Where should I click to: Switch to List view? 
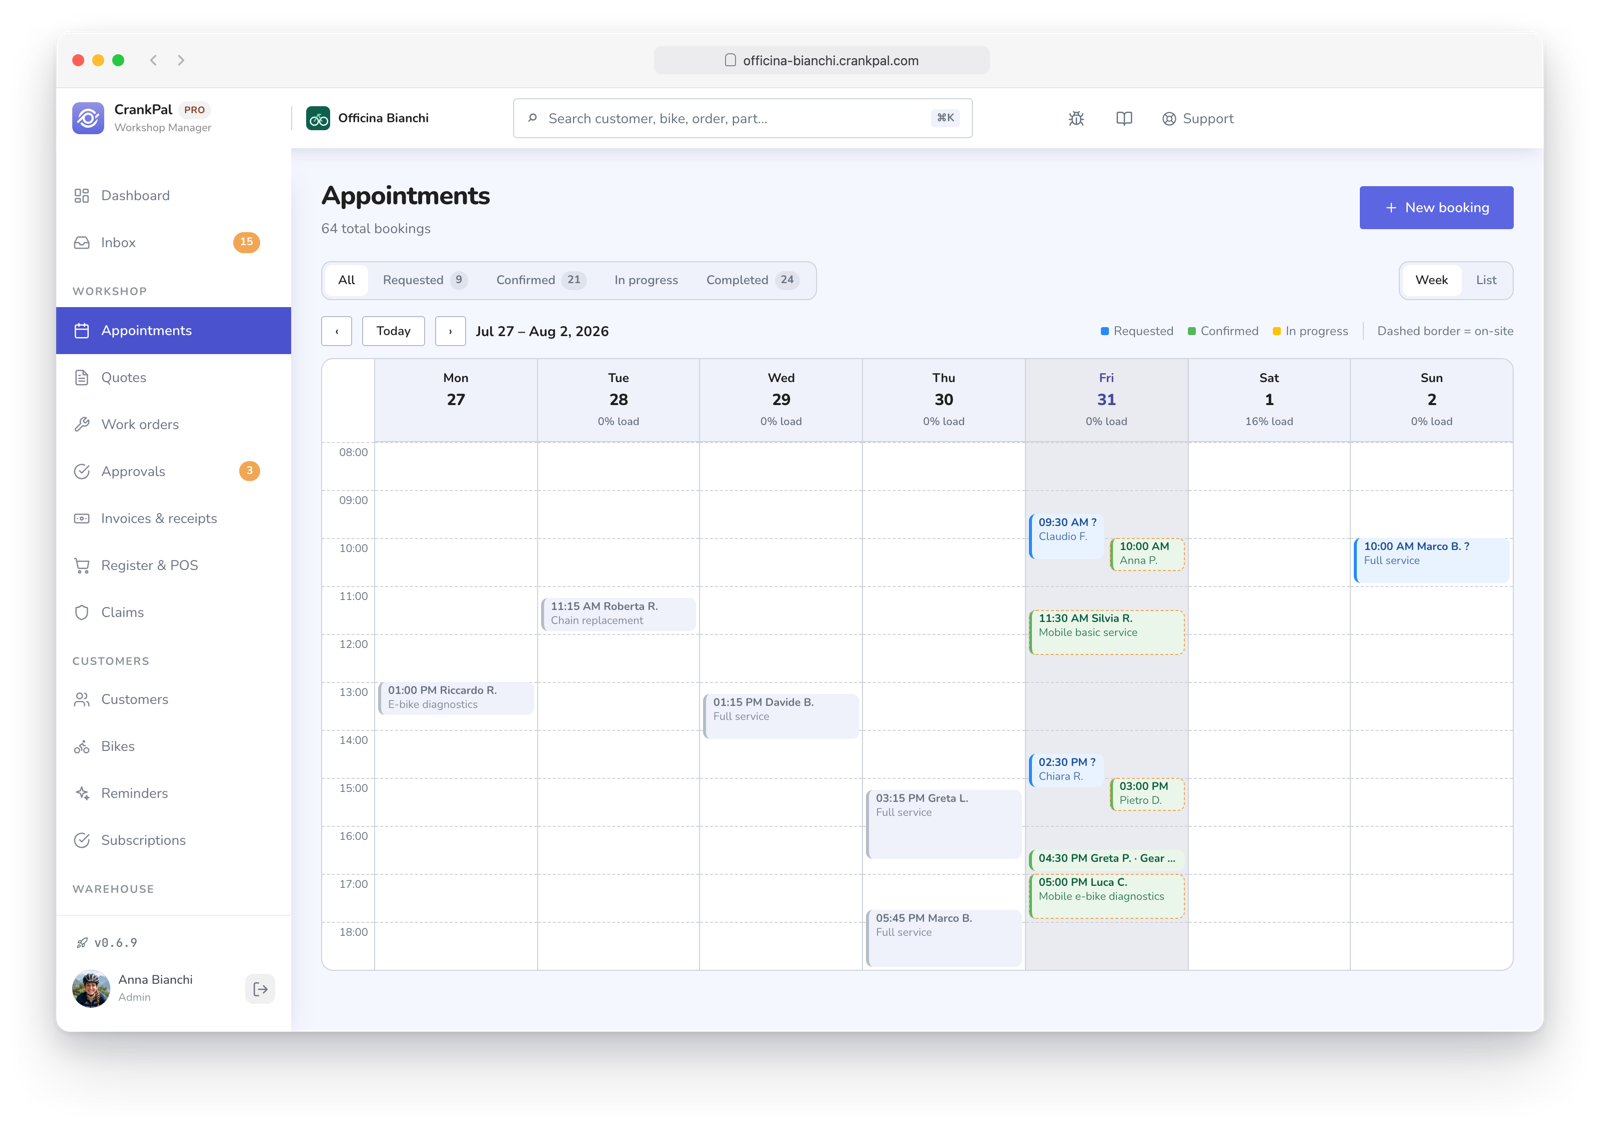[x=1486, y=280]
